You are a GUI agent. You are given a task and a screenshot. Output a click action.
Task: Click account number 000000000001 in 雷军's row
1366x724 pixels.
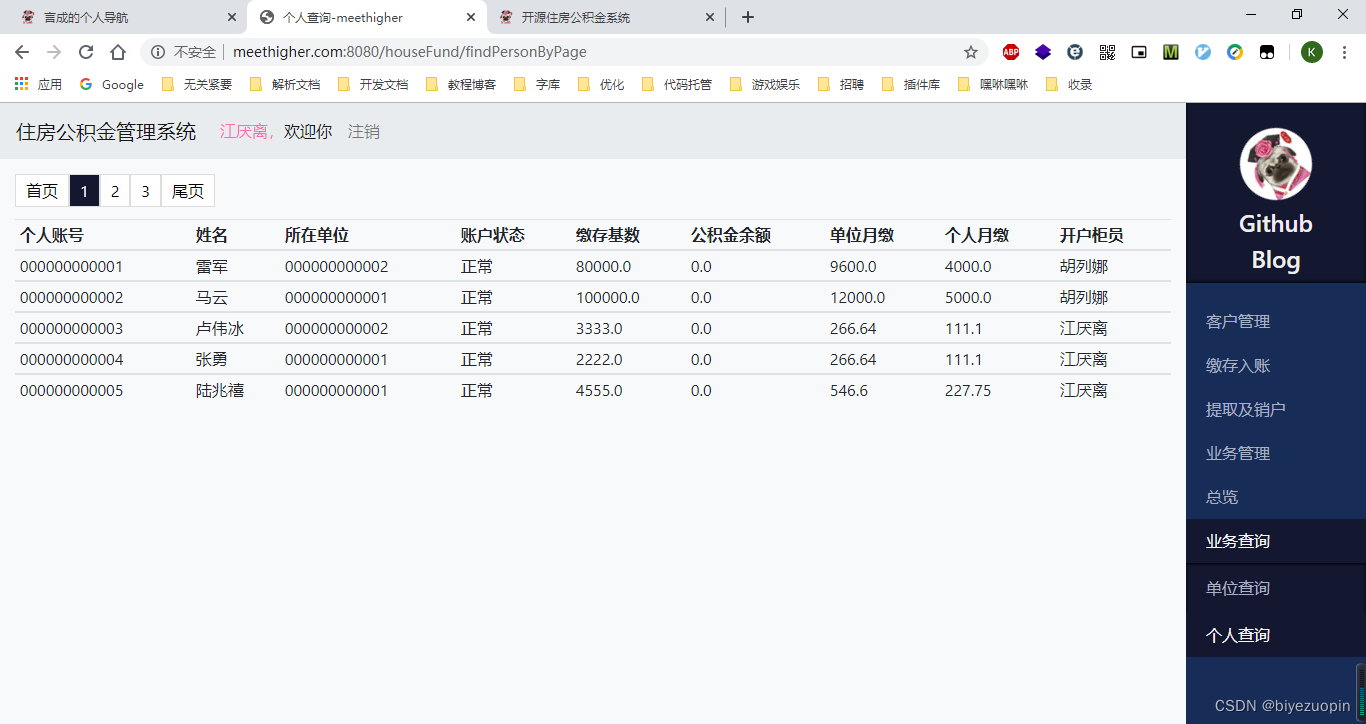pyautogui.click(x=71, y=267)
